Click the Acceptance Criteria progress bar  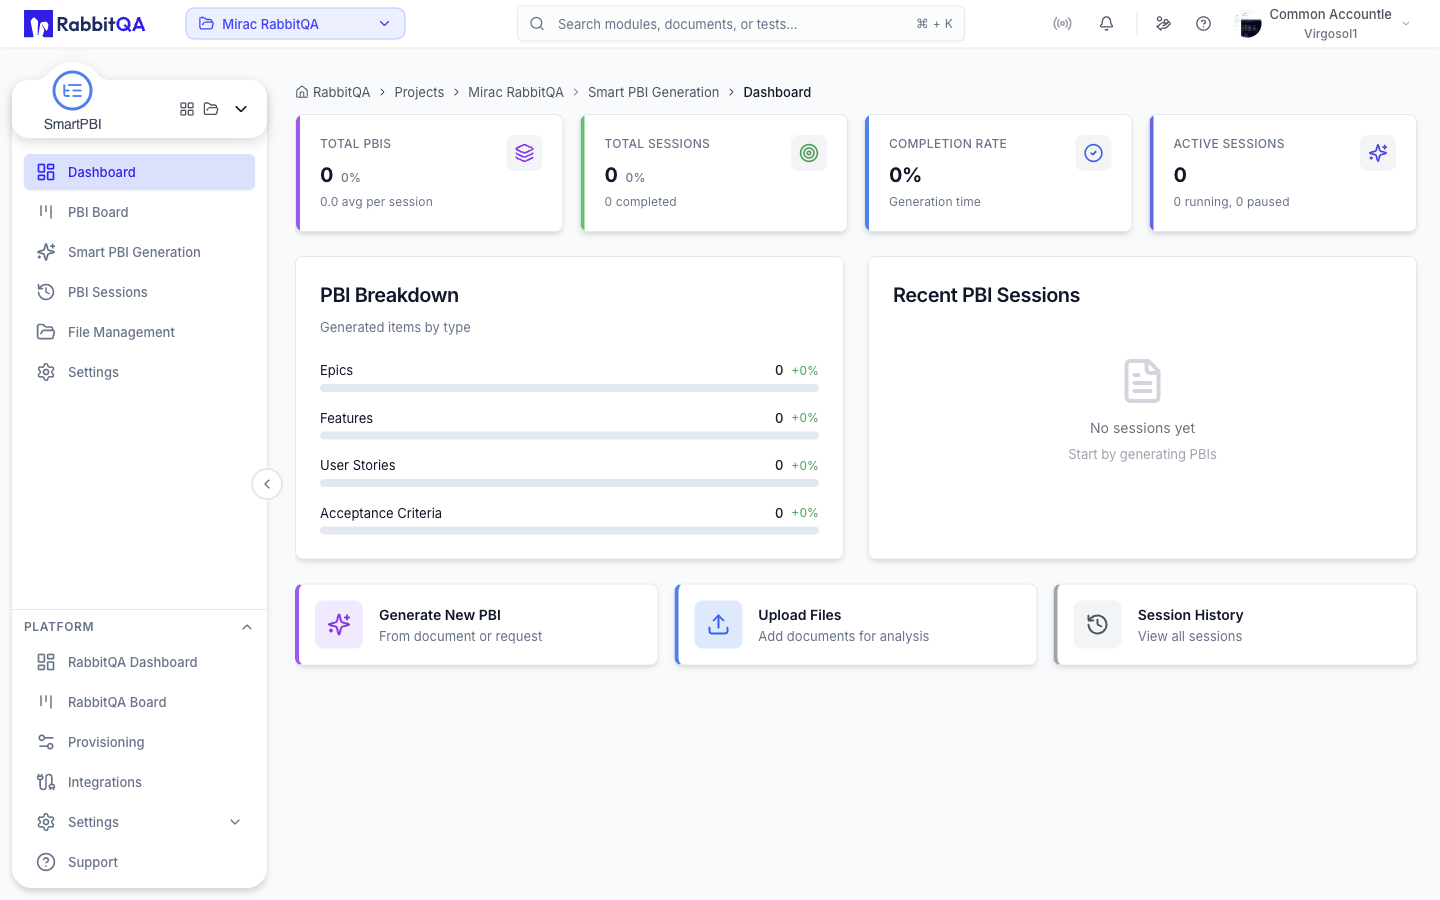click(569, 531)
